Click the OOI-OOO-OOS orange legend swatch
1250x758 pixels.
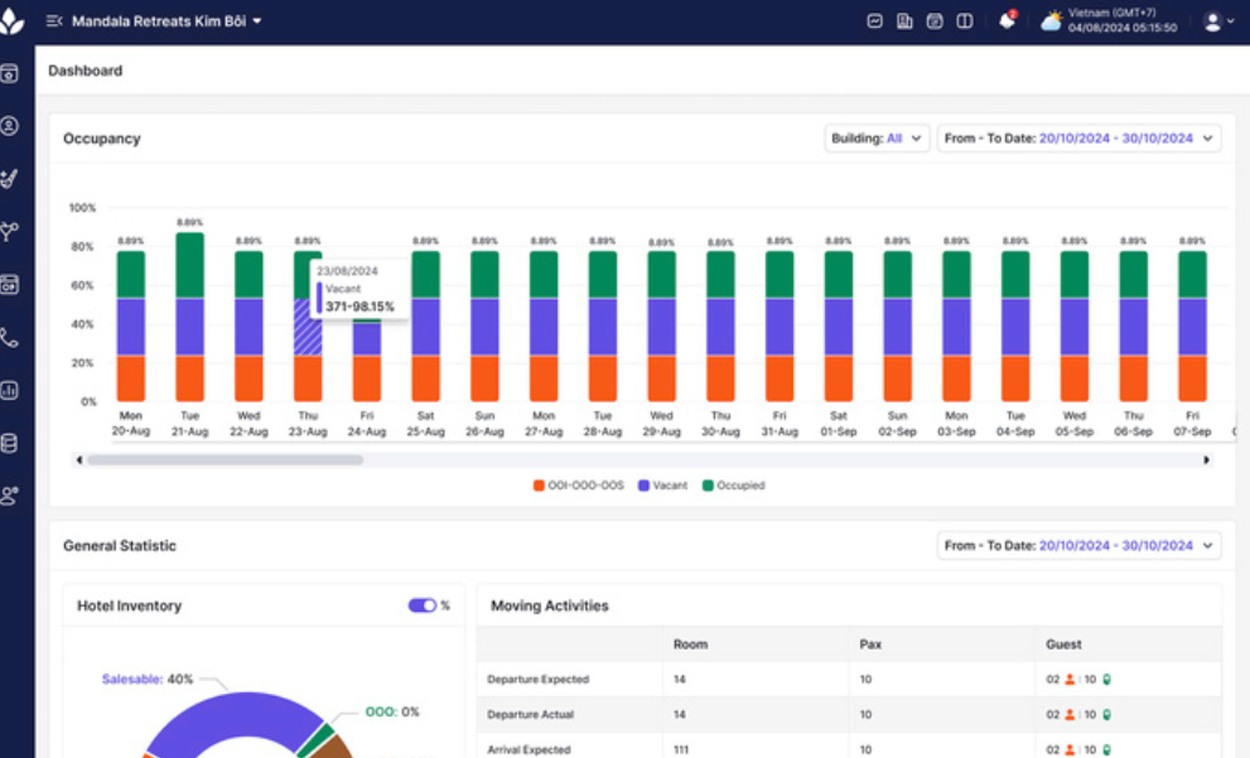539,486
